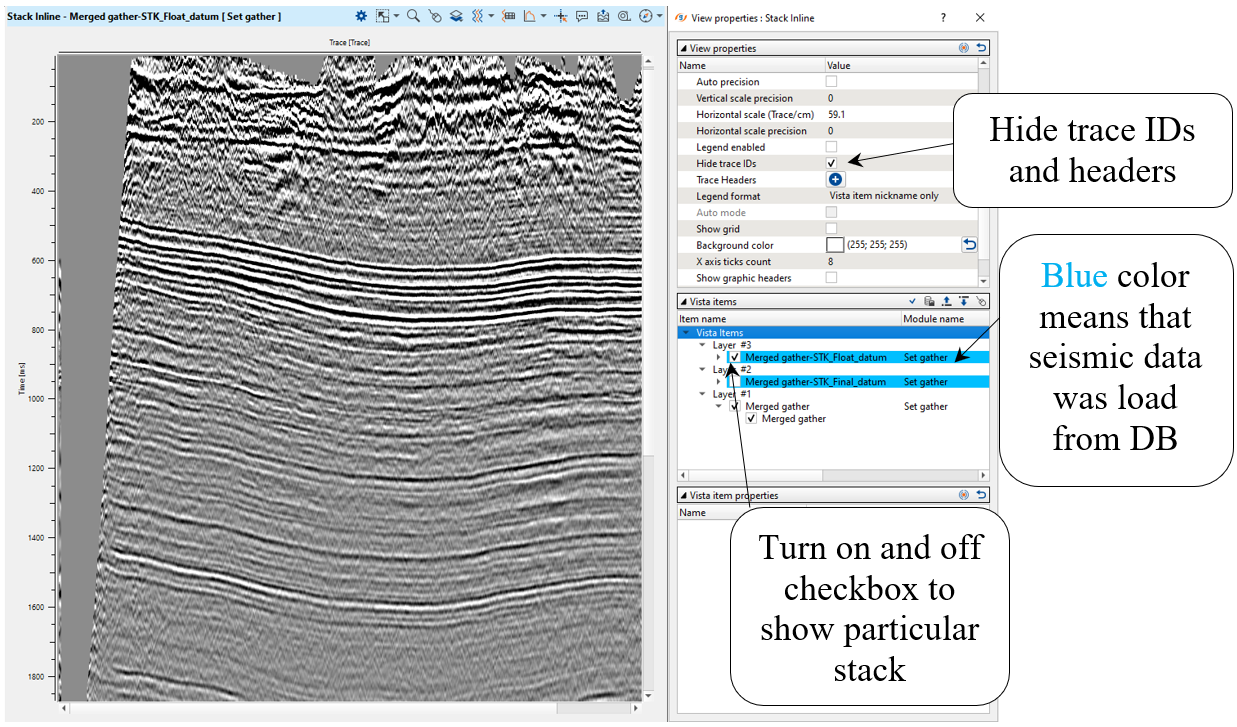Open the view settings gear icon

click(x=361, y=17)
